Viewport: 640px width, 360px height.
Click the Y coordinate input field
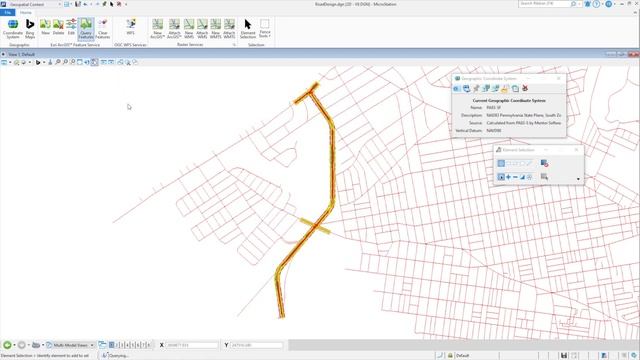click(256, 345)
